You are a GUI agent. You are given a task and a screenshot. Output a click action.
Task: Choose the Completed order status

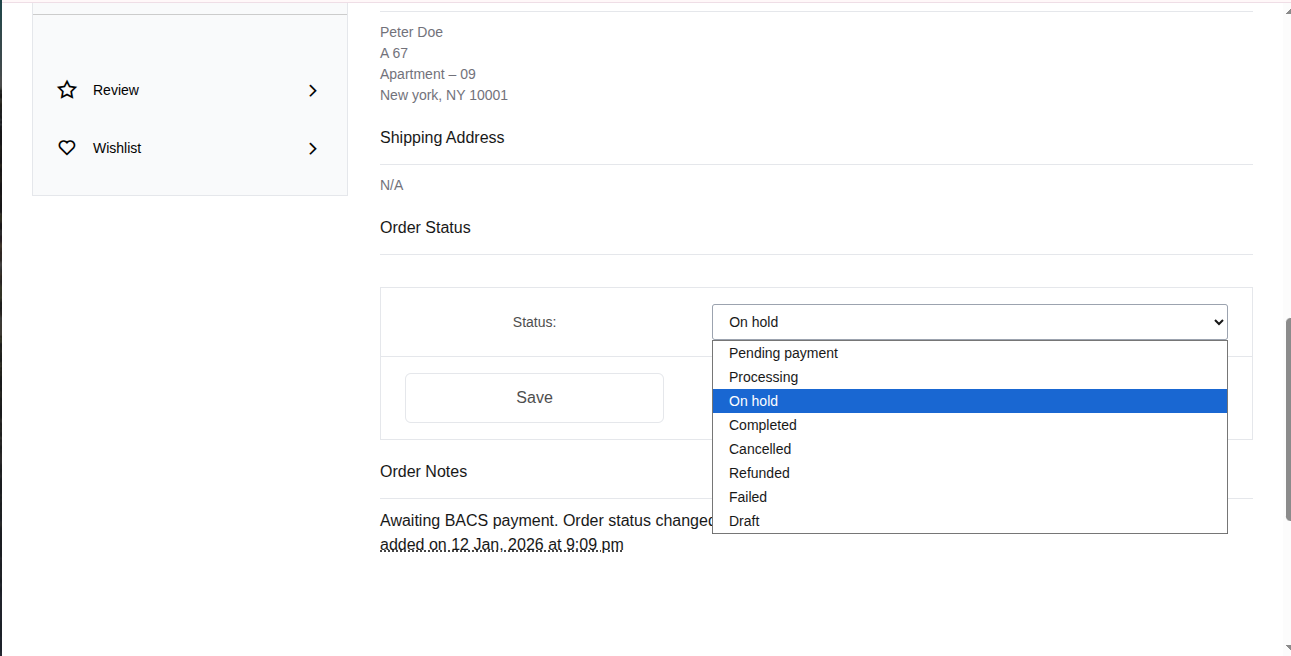coord(763,425)
